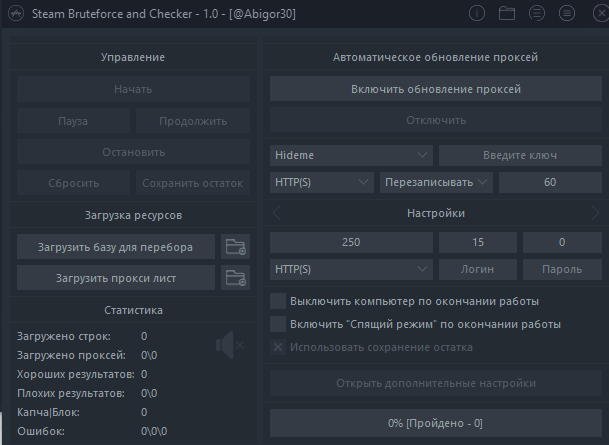Click the Плохих результатов: label
The image size is (609, 445).
(x=71, y=393)
